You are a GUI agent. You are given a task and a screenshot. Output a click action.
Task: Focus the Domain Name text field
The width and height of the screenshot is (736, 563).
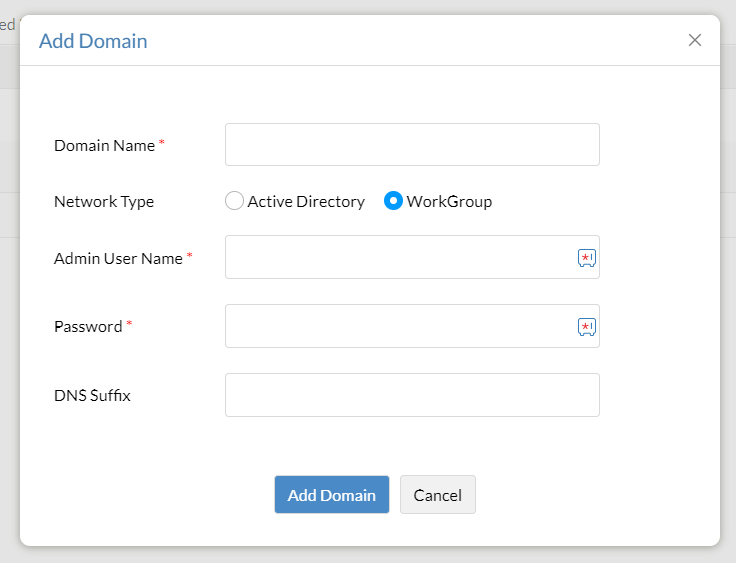coord(412,145)
